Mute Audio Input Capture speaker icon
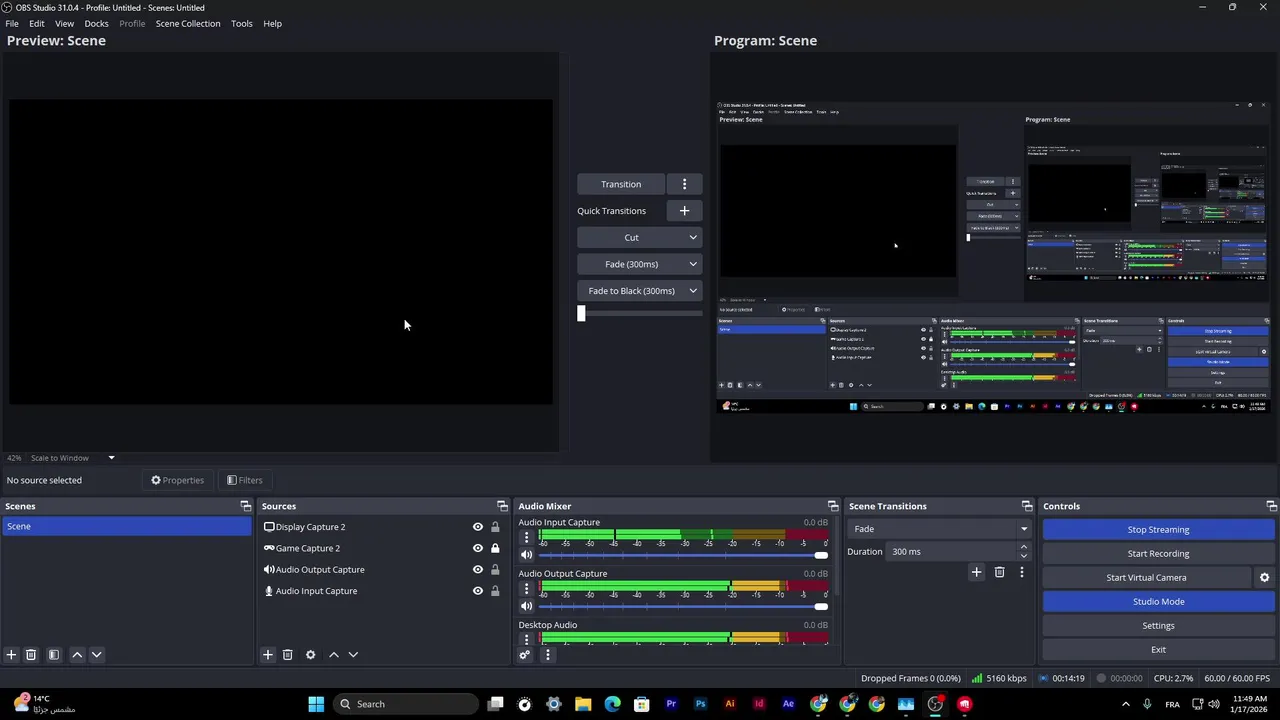This screenshot has width=1280, height=720. [527, 555]
